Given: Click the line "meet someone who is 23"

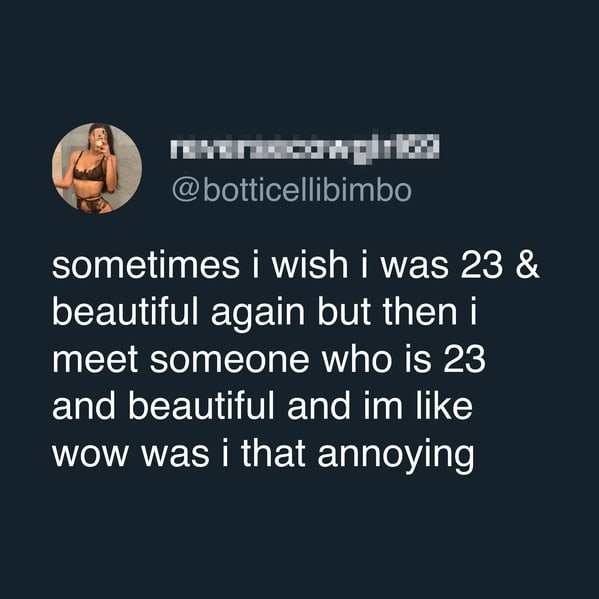Looking at the screenshot, I should [x=269, y=360].
